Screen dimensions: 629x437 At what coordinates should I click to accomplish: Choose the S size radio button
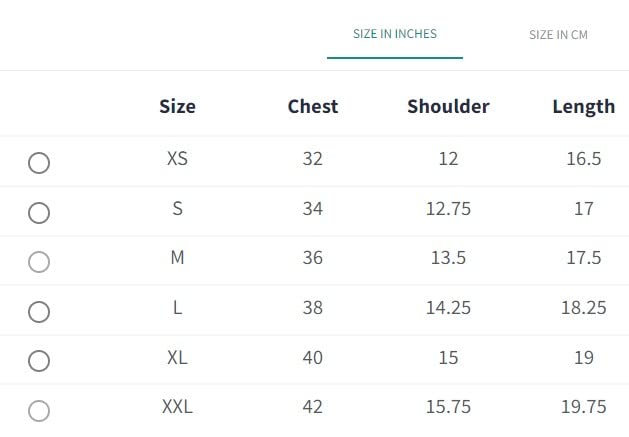click(x=39, y=213)
